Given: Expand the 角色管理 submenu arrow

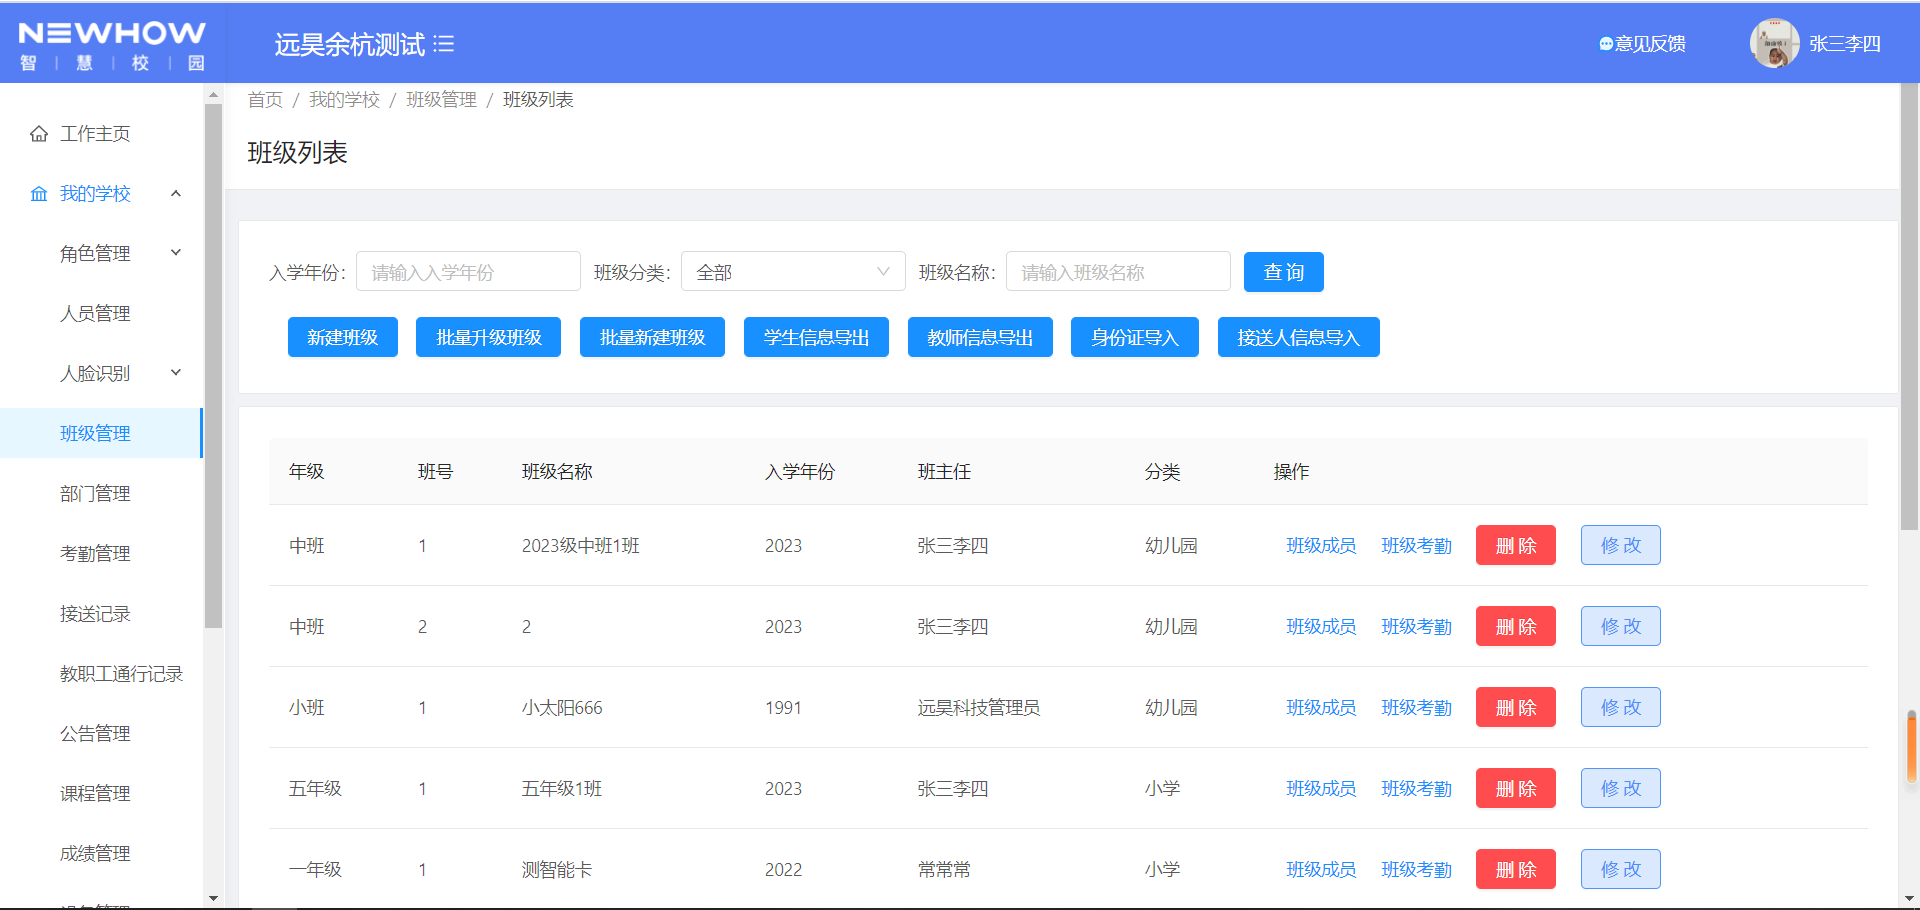Looking at the screenshot, I should tap(176, 253).
